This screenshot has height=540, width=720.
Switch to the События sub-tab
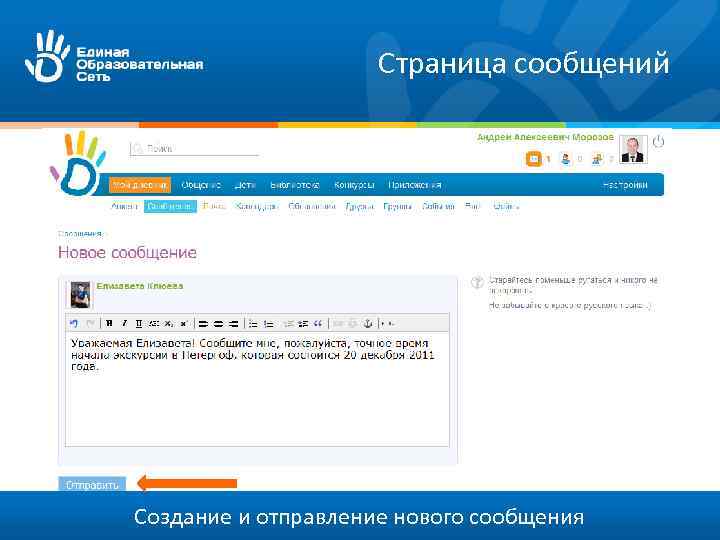(x=438, y=207)
